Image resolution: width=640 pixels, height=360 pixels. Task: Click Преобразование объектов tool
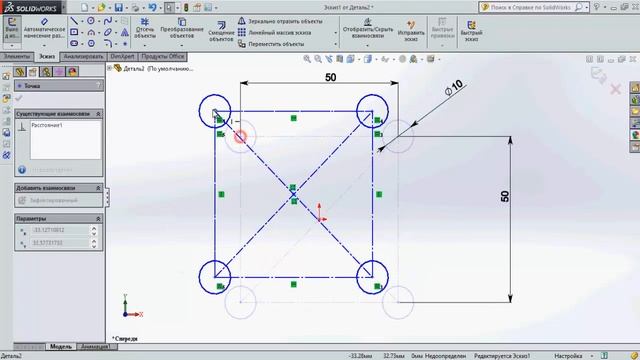tap(182, 28)
